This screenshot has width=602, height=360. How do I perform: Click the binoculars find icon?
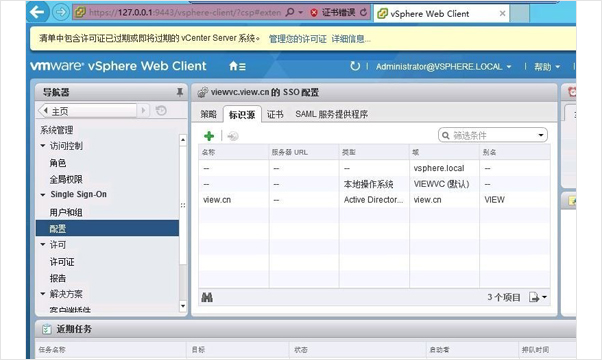tap(207, 297)
